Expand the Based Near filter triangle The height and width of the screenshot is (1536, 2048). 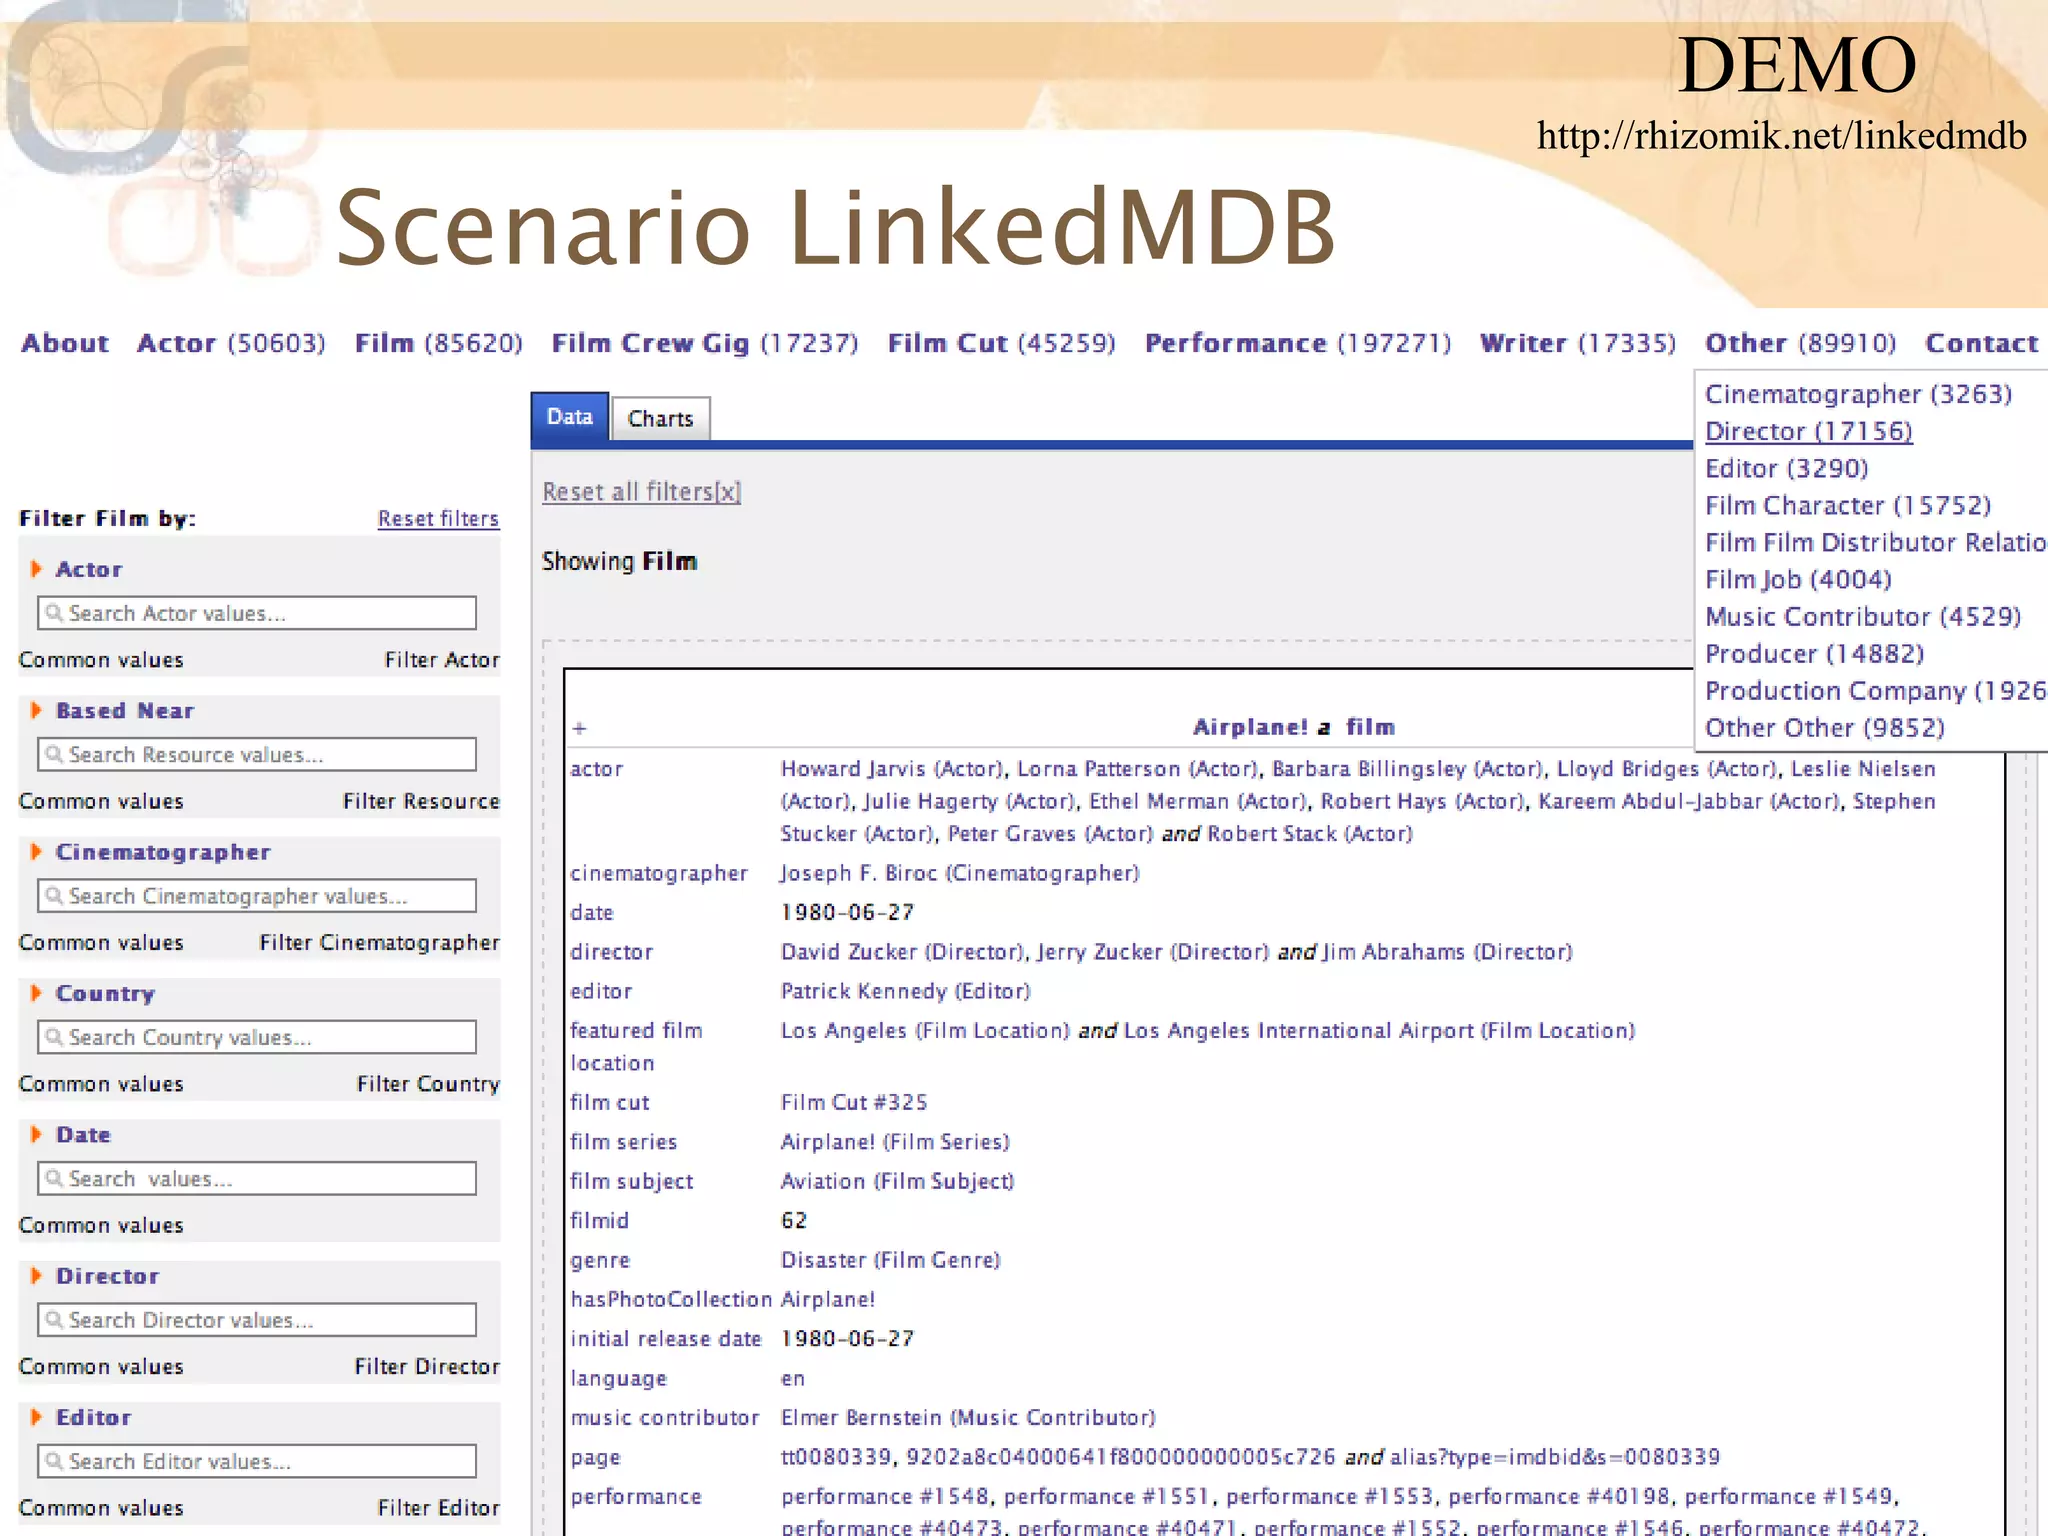[36, 710]
